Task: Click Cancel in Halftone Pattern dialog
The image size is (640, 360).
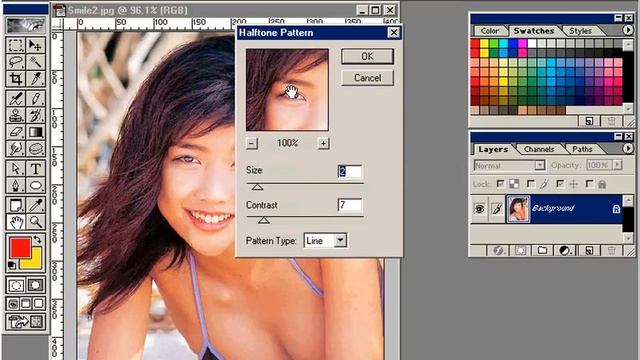Action: click(x=367, y=78)
